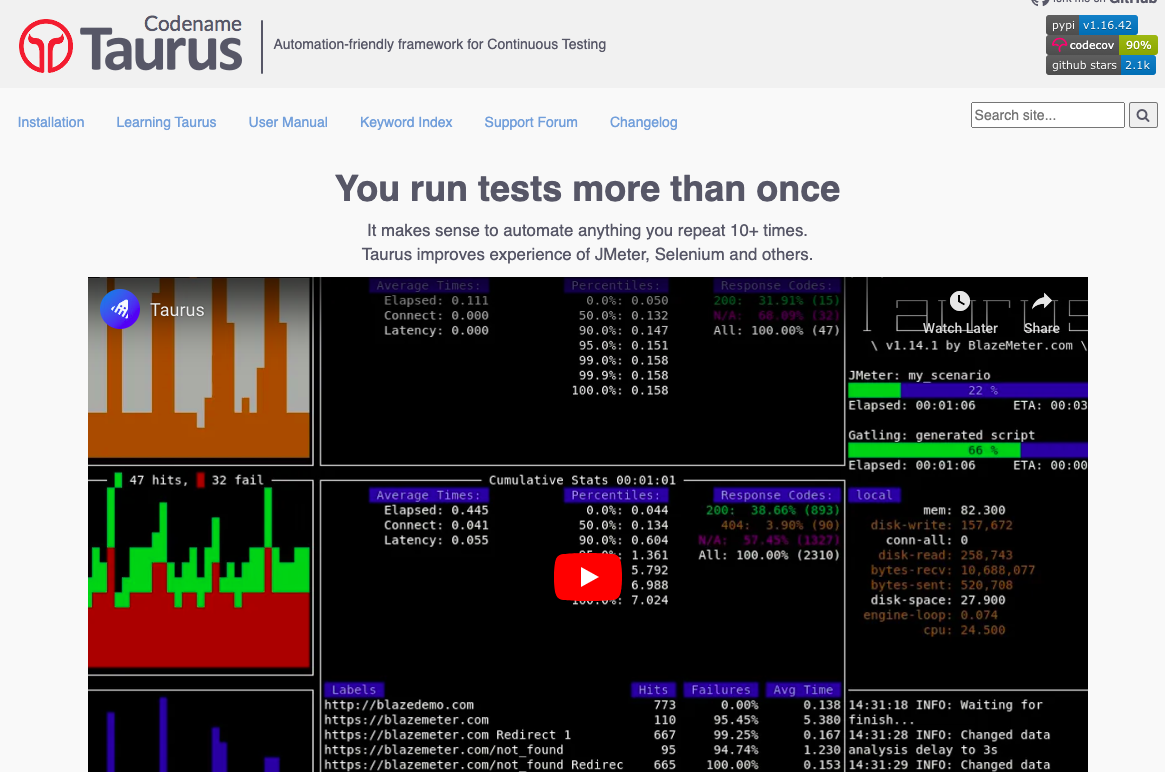Open the Installation menu item
Image resolution: width=1165 pixels, height=772 pixels.
click(x=51, y=122)
